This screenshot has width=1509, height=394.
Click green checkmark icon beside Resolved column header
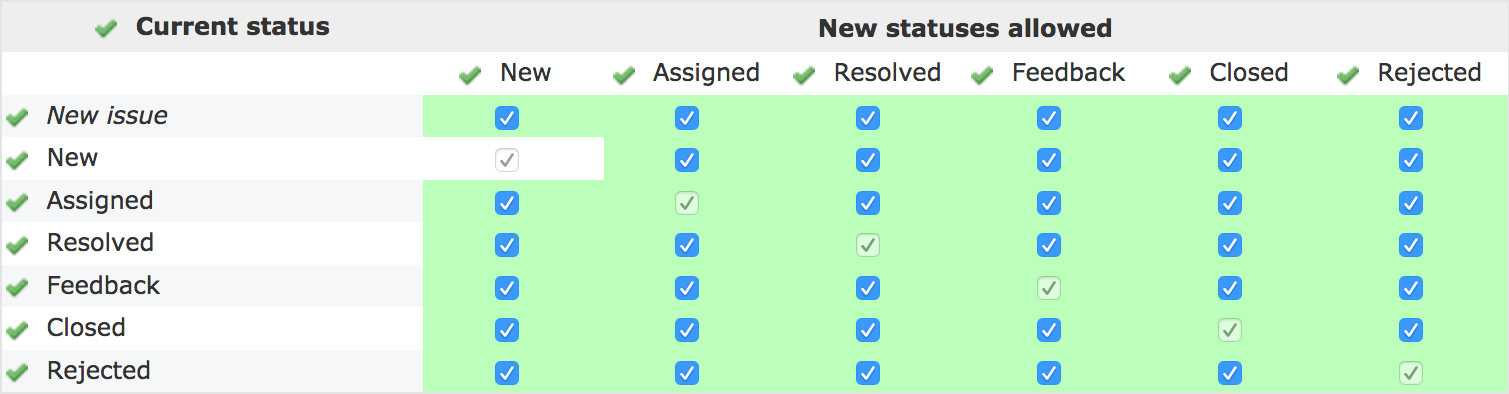[804, 75]
